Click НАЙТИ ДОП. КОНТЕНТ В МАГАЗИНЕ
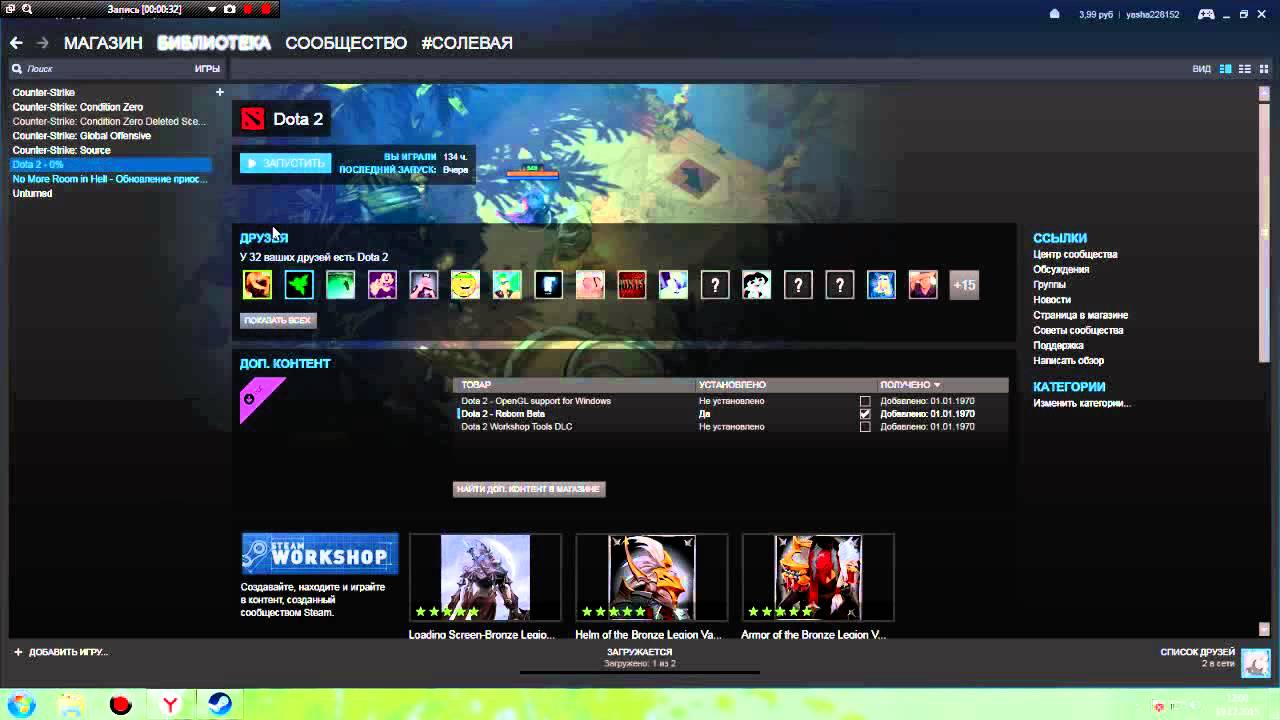The width and height of the screenshot is (1280, 720). [529, 489]
